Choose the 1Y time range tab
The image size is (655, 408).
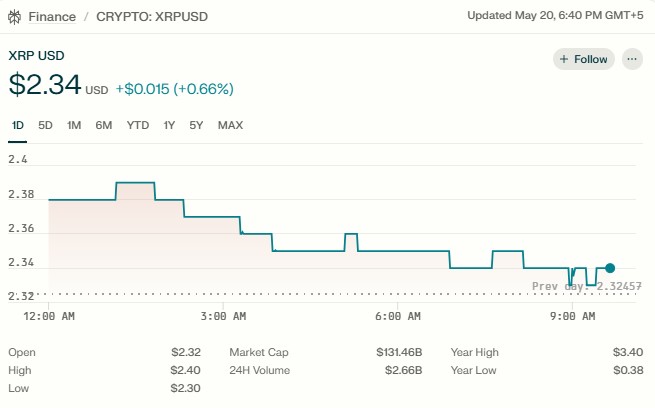click(x=169, y=125)
